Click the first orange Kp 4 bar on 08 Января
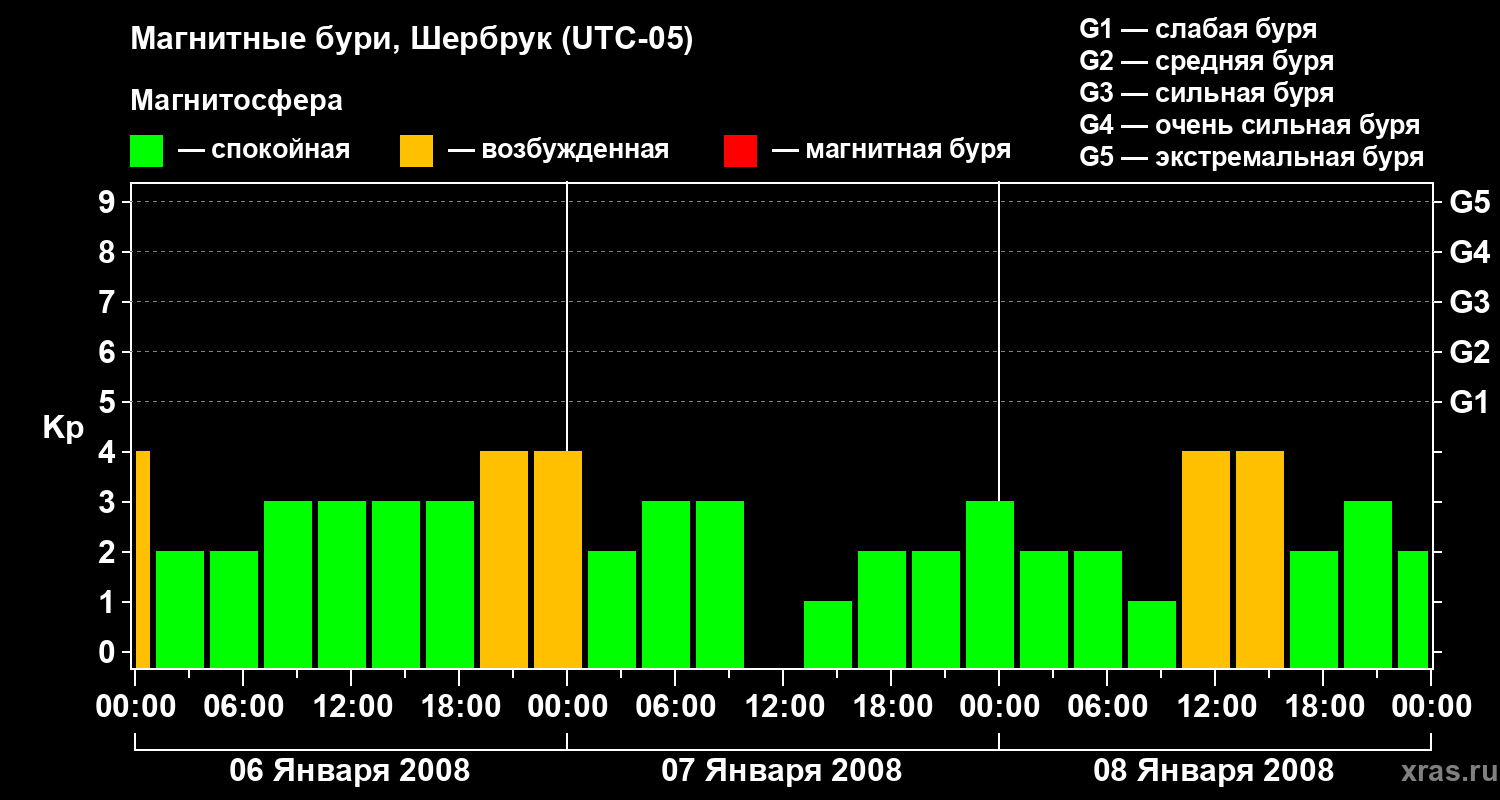This screenshot has height=800, width=1500. click(x=1206, y=559)
